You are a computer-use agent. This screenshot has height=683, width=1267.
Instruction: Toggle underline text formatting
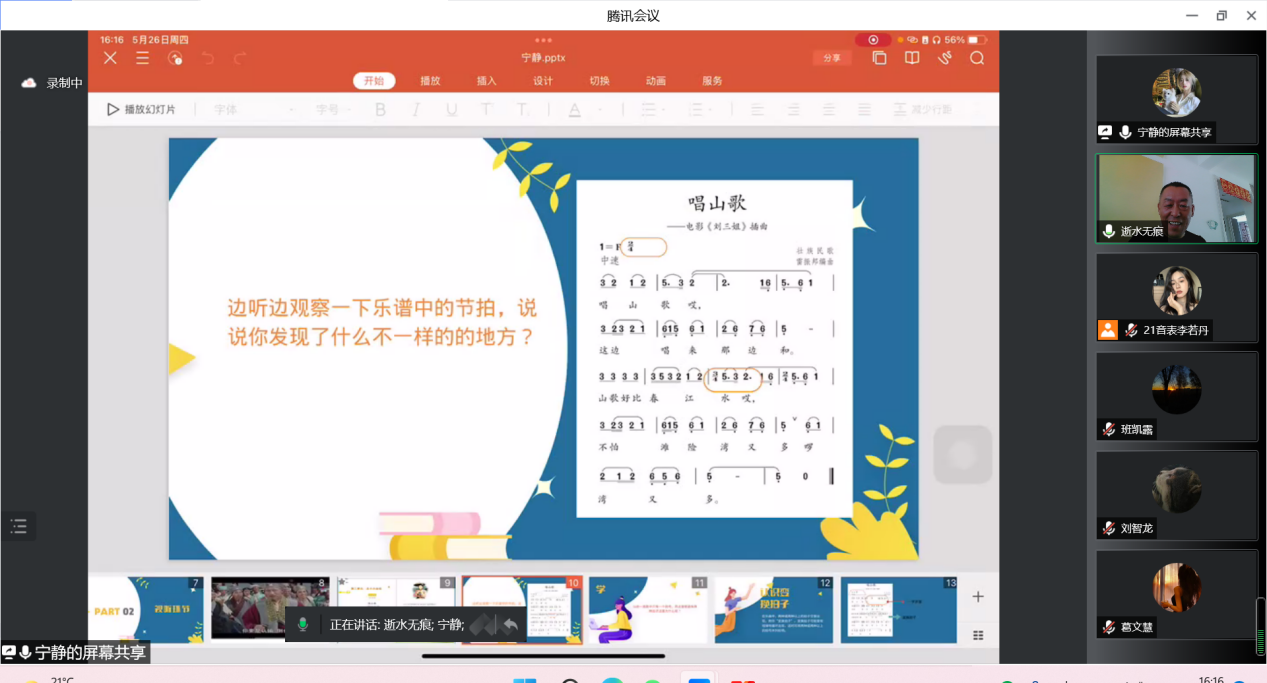pos(451,110)
